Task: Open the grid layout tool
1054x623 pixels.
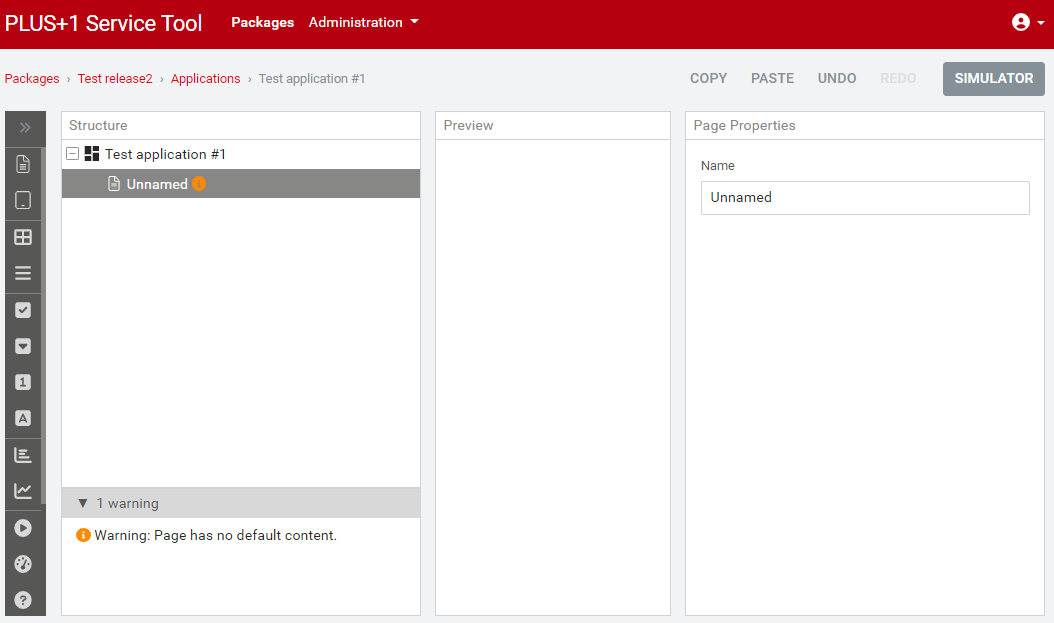Action: (x=24, y=237)
